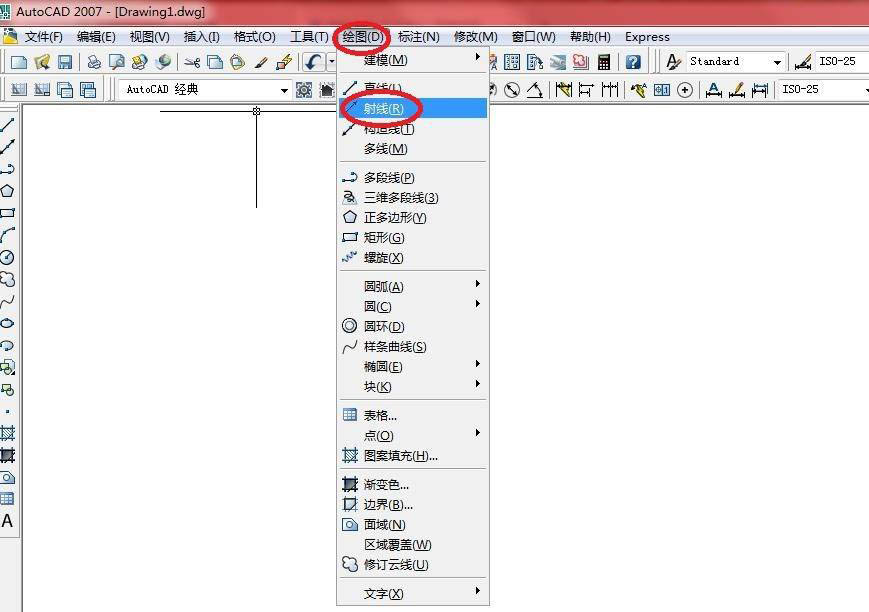Expand the 椭圆(E) submenu
This screenshot has height=612, width=869.
pos(413,366)
